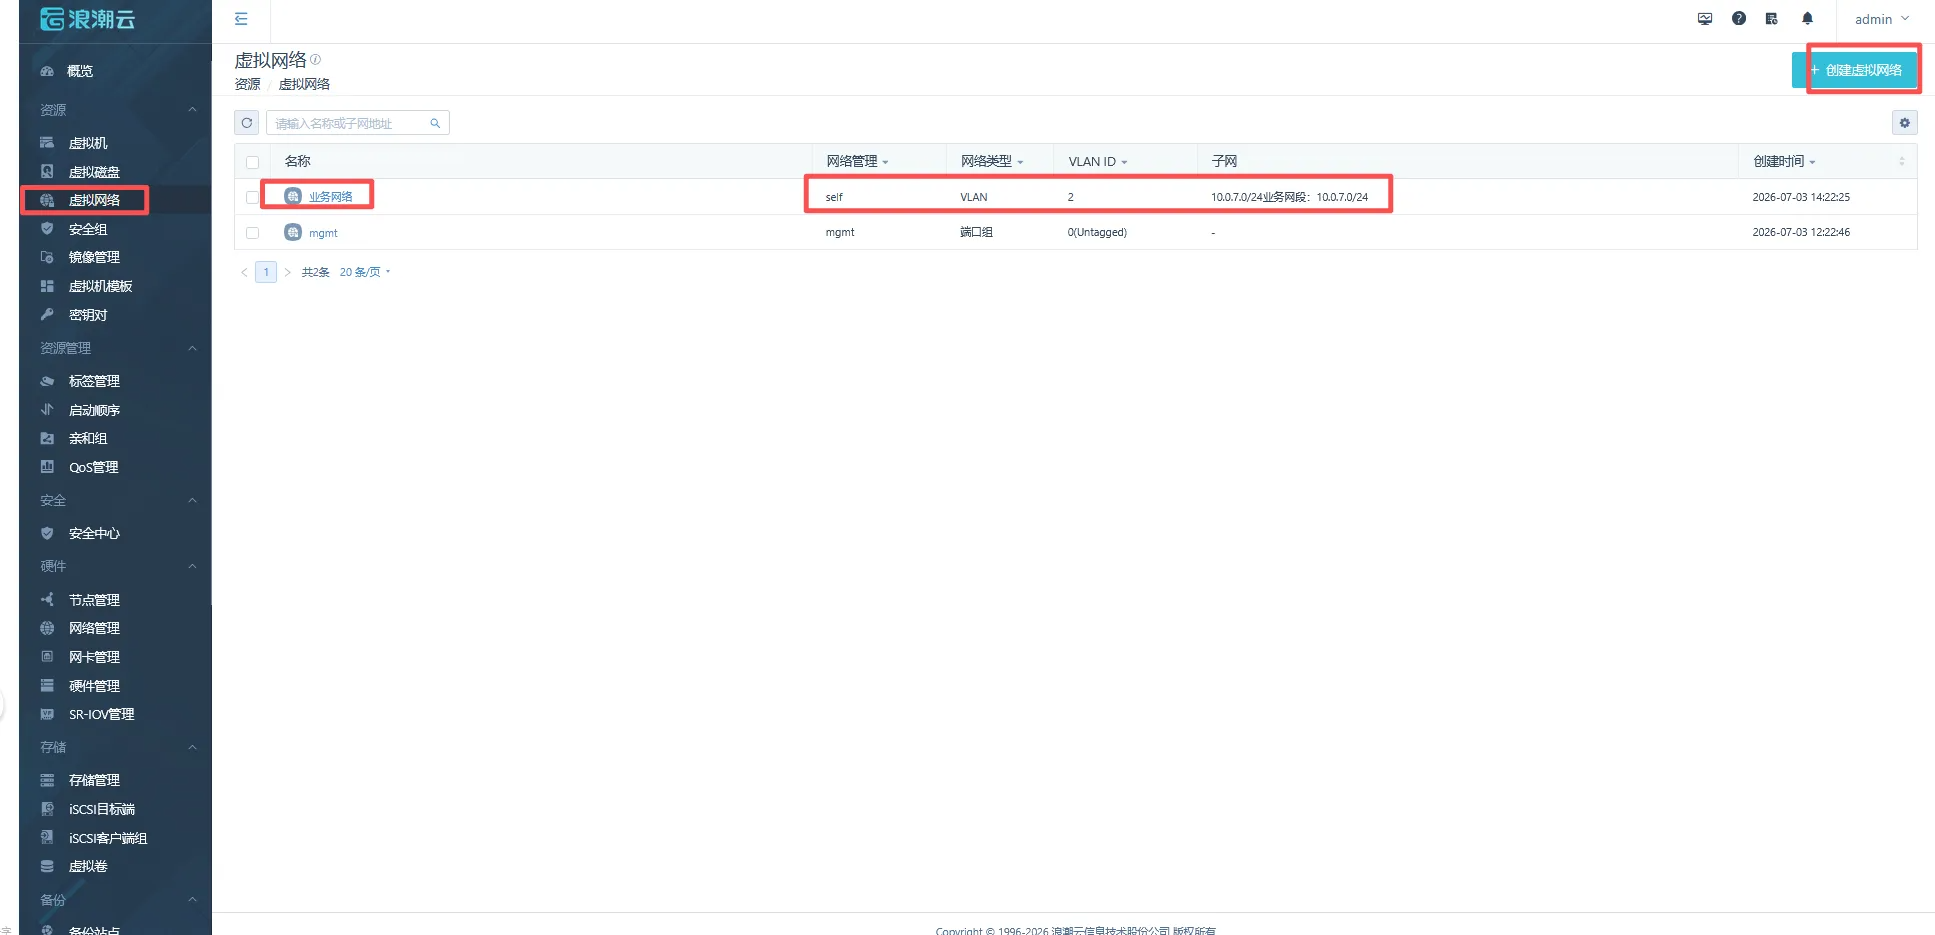Viewport: 1935px width, 935px height.
Task: Click the help icon next to 虚拟网络 title
Action: click(x=316, y=60)
